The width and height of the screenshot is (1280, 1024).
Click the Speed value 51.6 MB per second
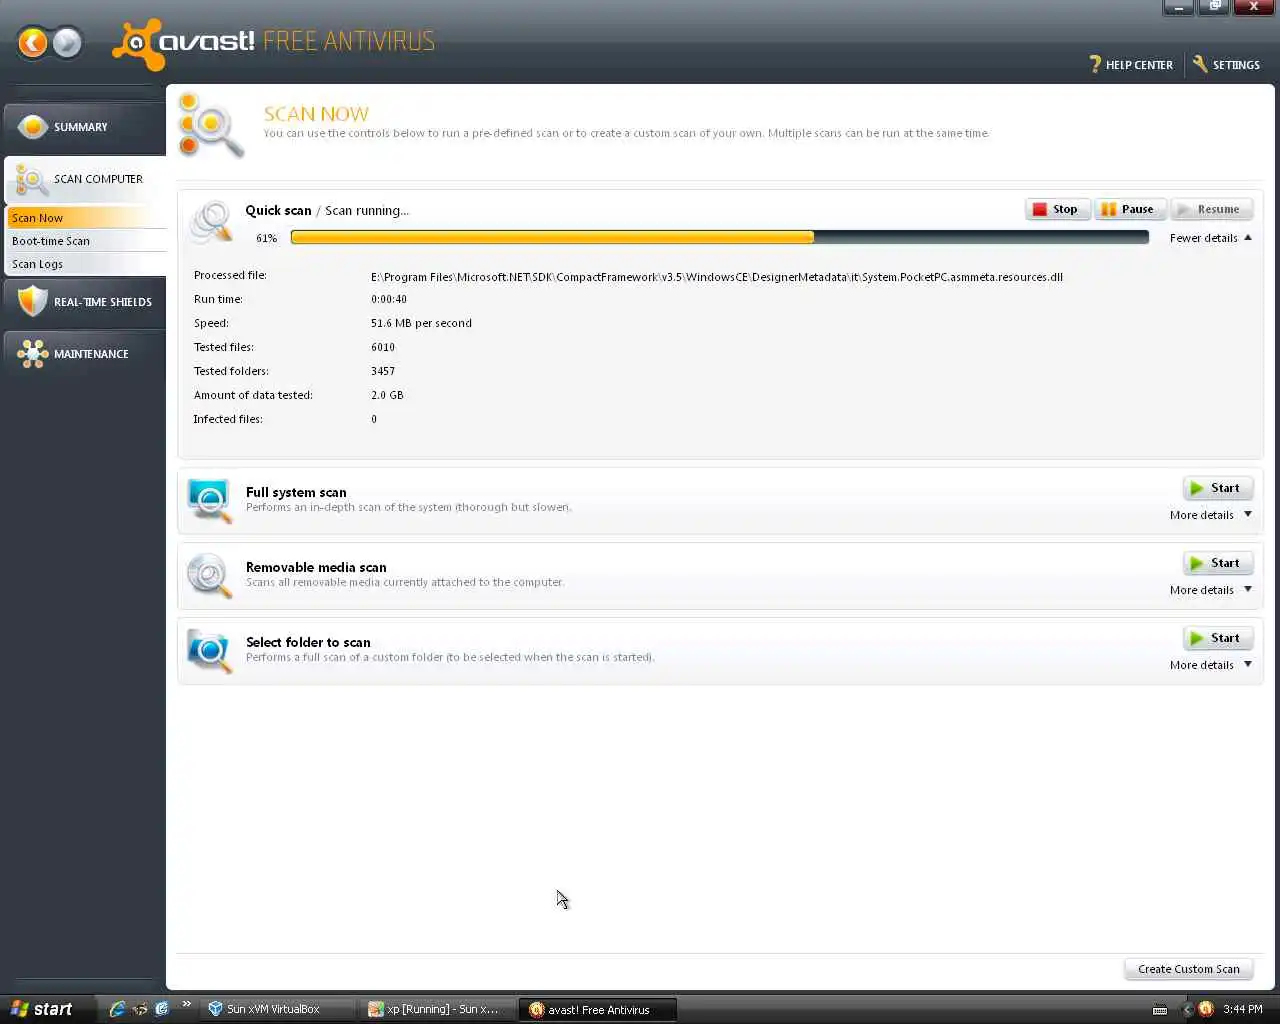pyautogui.click(x=421, y=323)
